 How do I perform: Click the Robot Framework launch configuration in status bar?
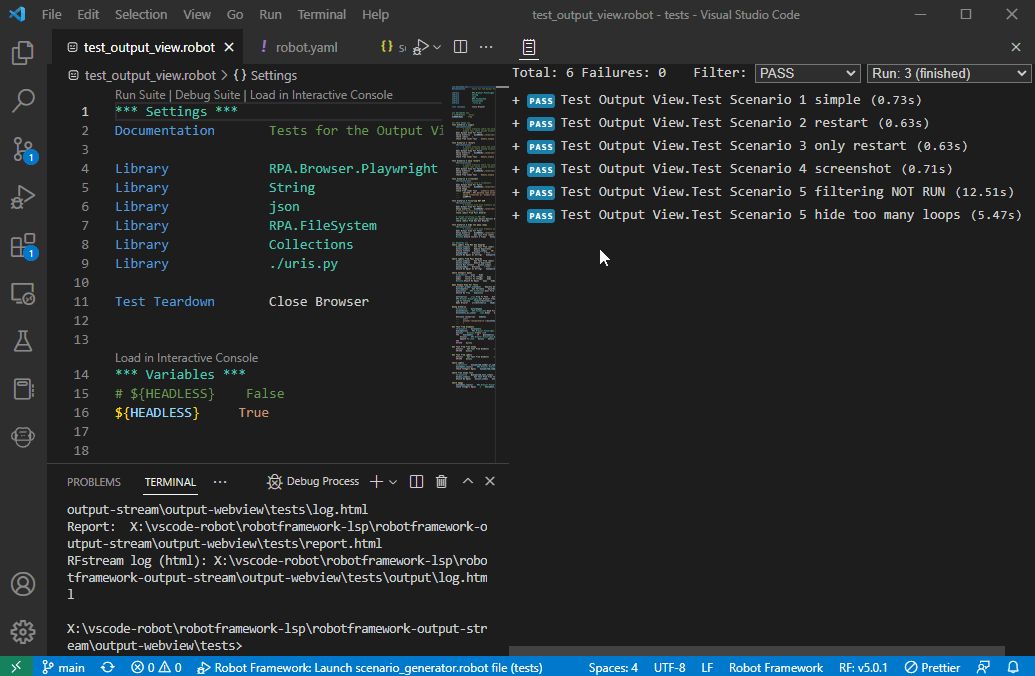(370, 667)
